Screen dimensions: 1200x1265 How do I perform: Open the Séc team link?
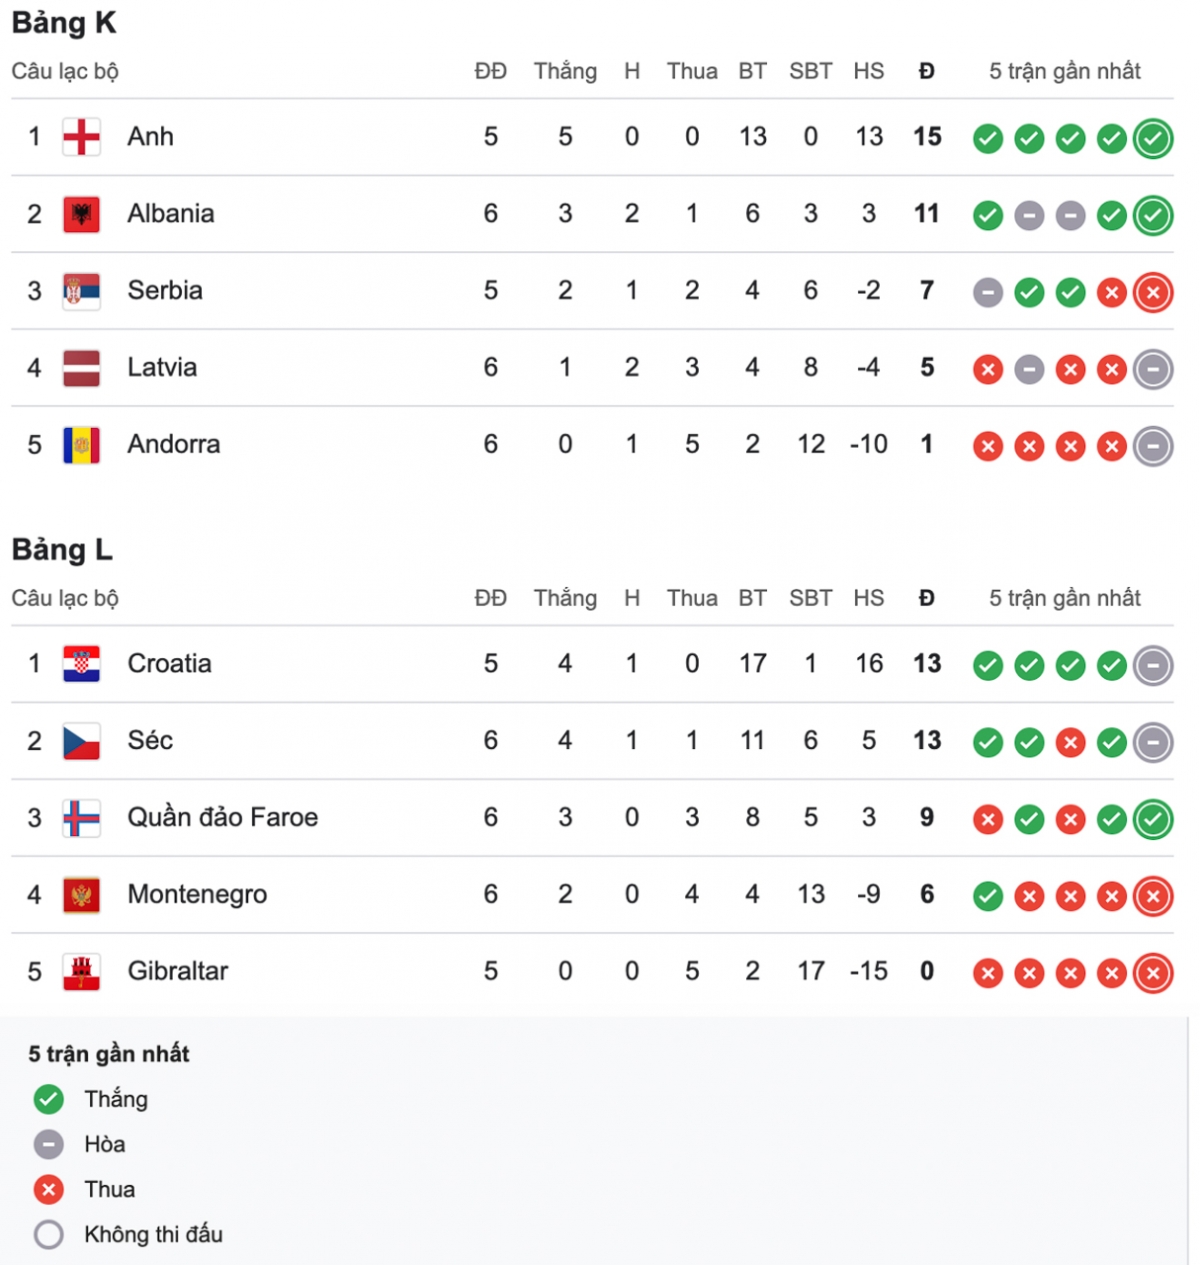tap(150, 740)
